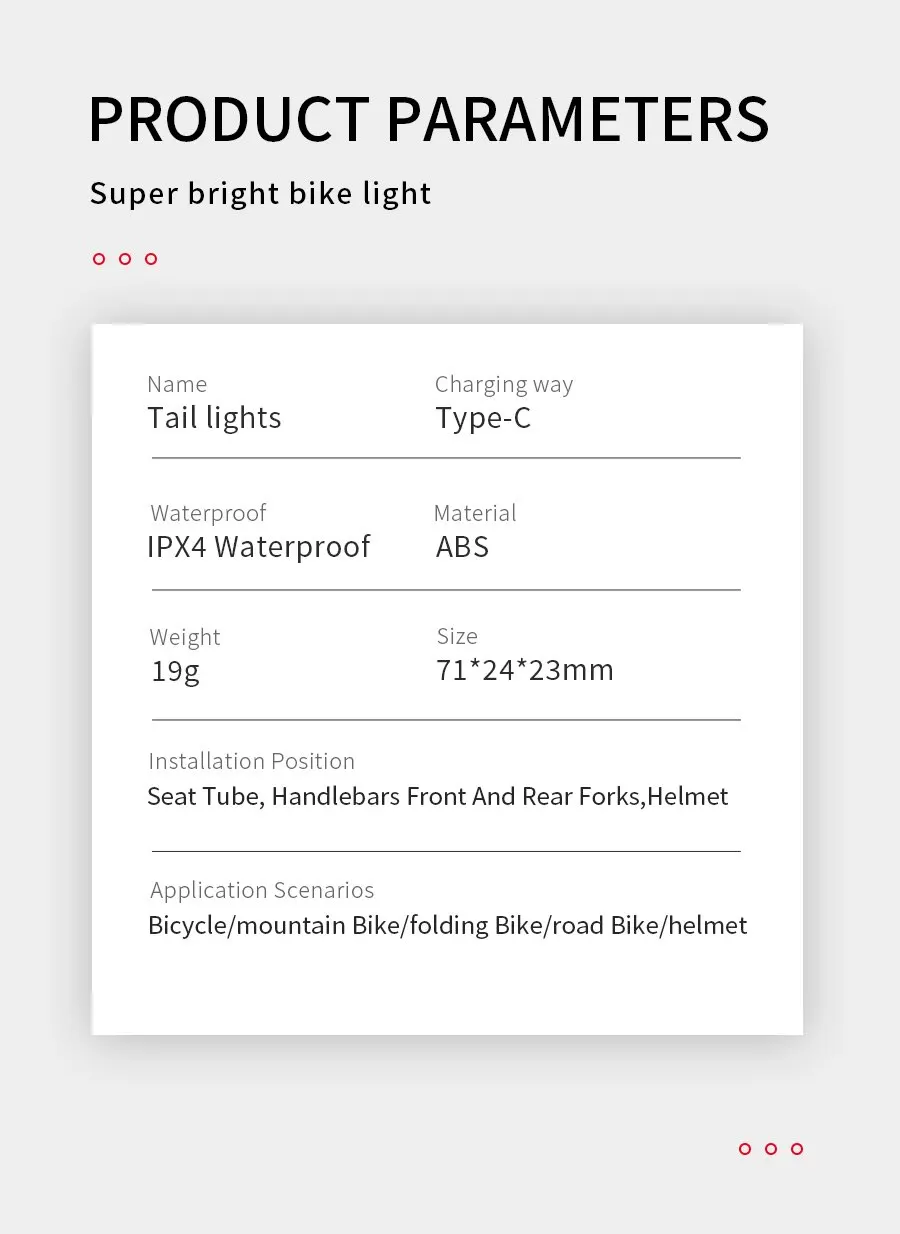The height and width of the screenshot is (1234, 900).
Task: Click the middle red circle under the subtitle
Action: (x=125, y=259)
